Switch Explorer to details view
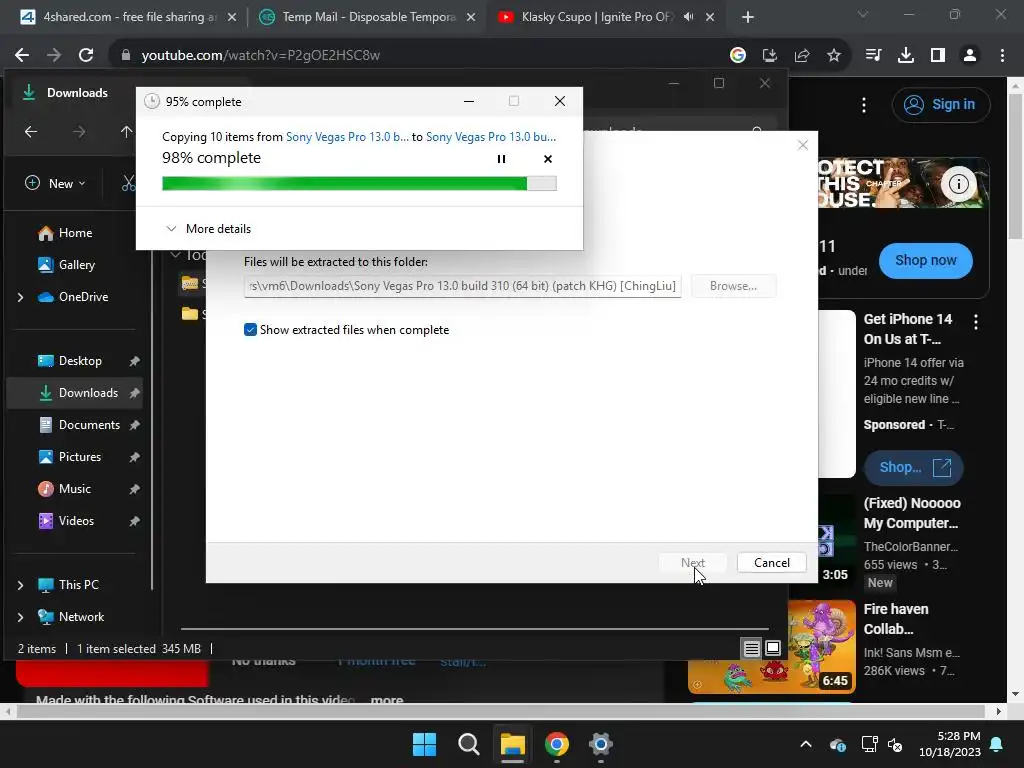 pyautogui.click(x=752, y=648)
